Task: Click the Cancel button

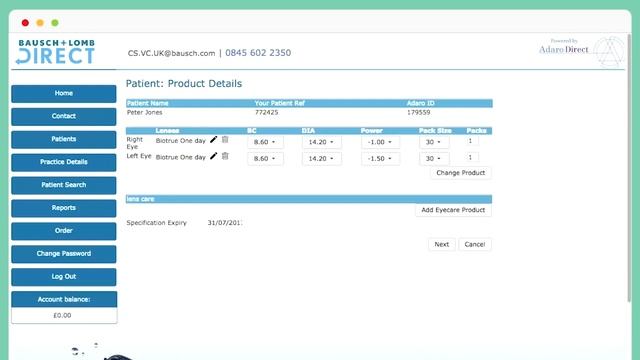Action: [475, 244]
